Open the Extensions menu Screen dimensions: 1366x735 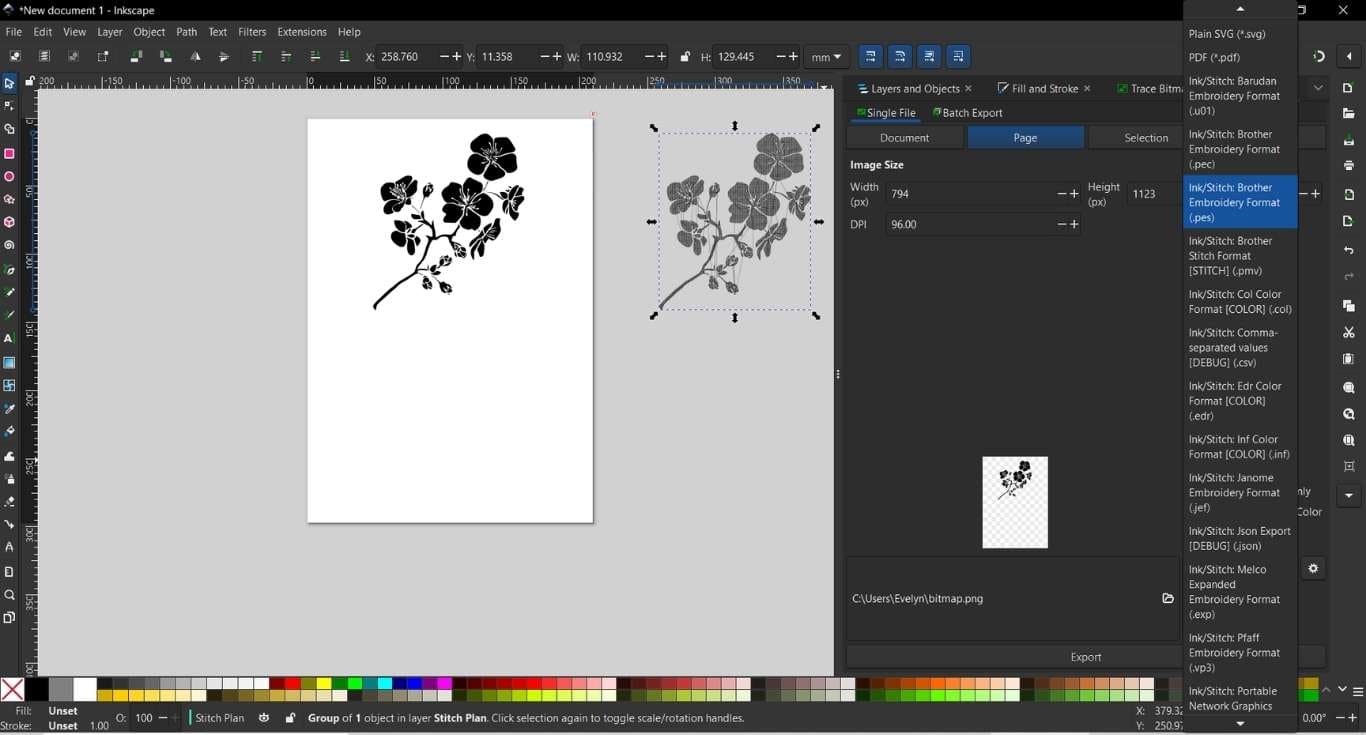click(301, 32)
